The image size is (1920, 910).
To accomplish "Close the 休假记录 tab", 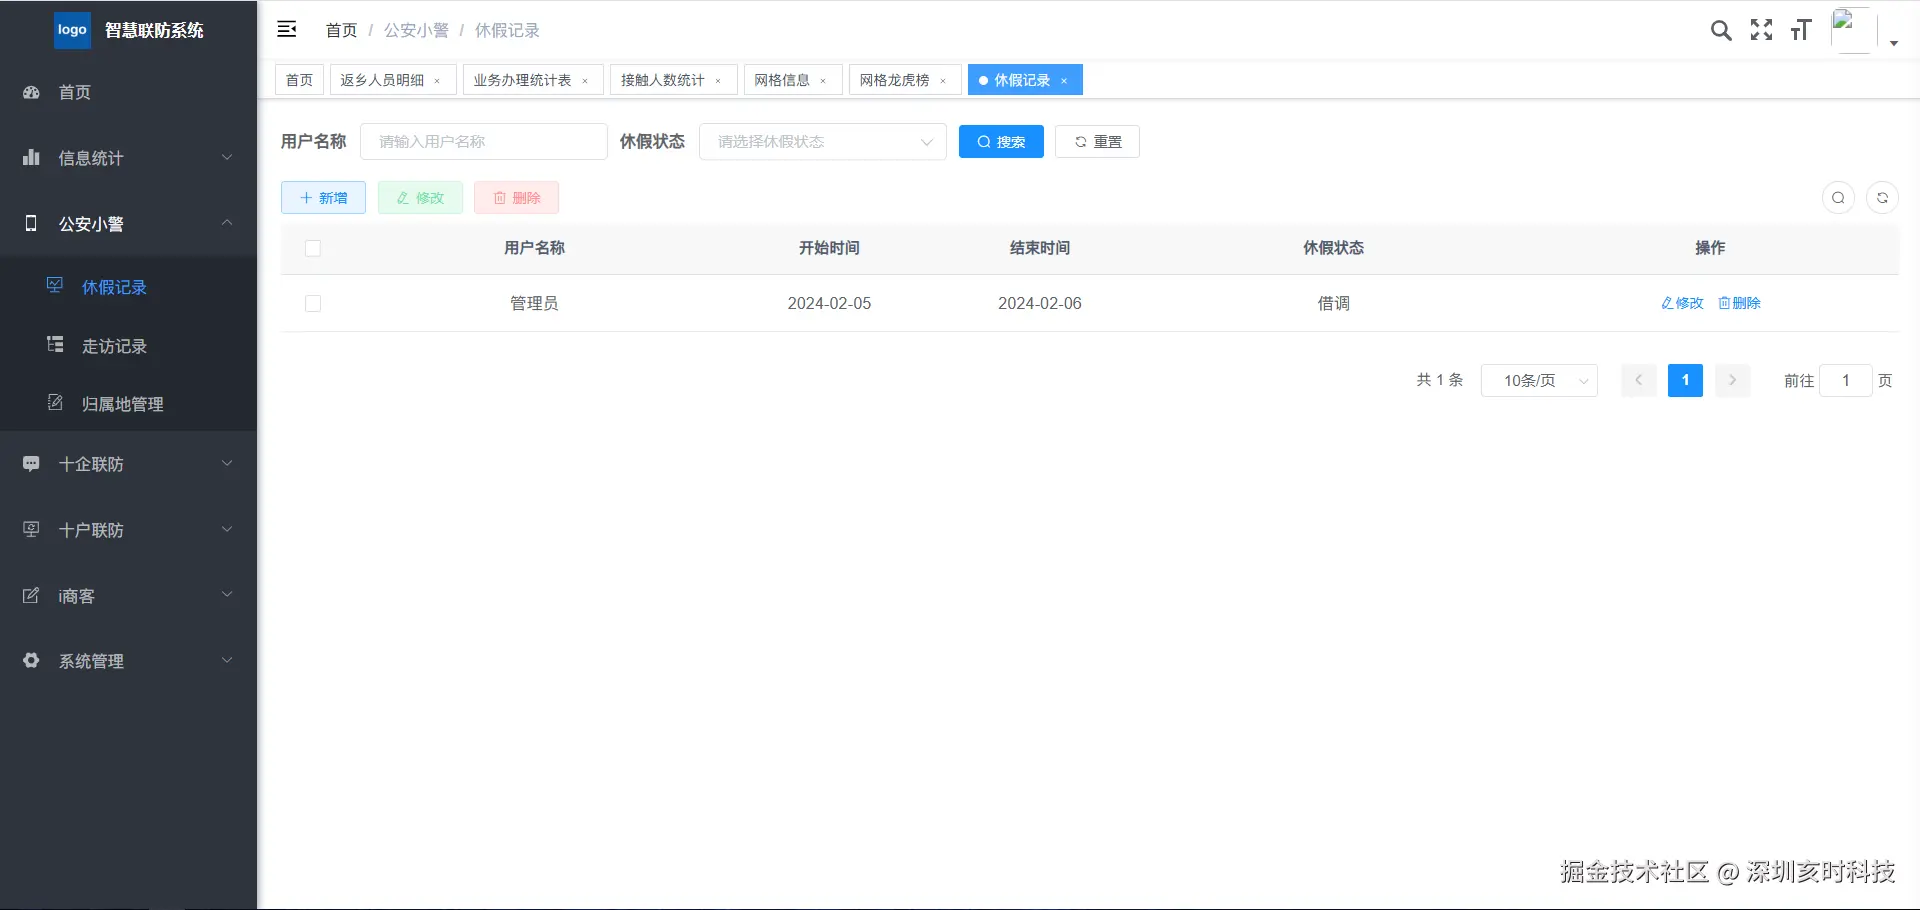I will pos(1064,81).
